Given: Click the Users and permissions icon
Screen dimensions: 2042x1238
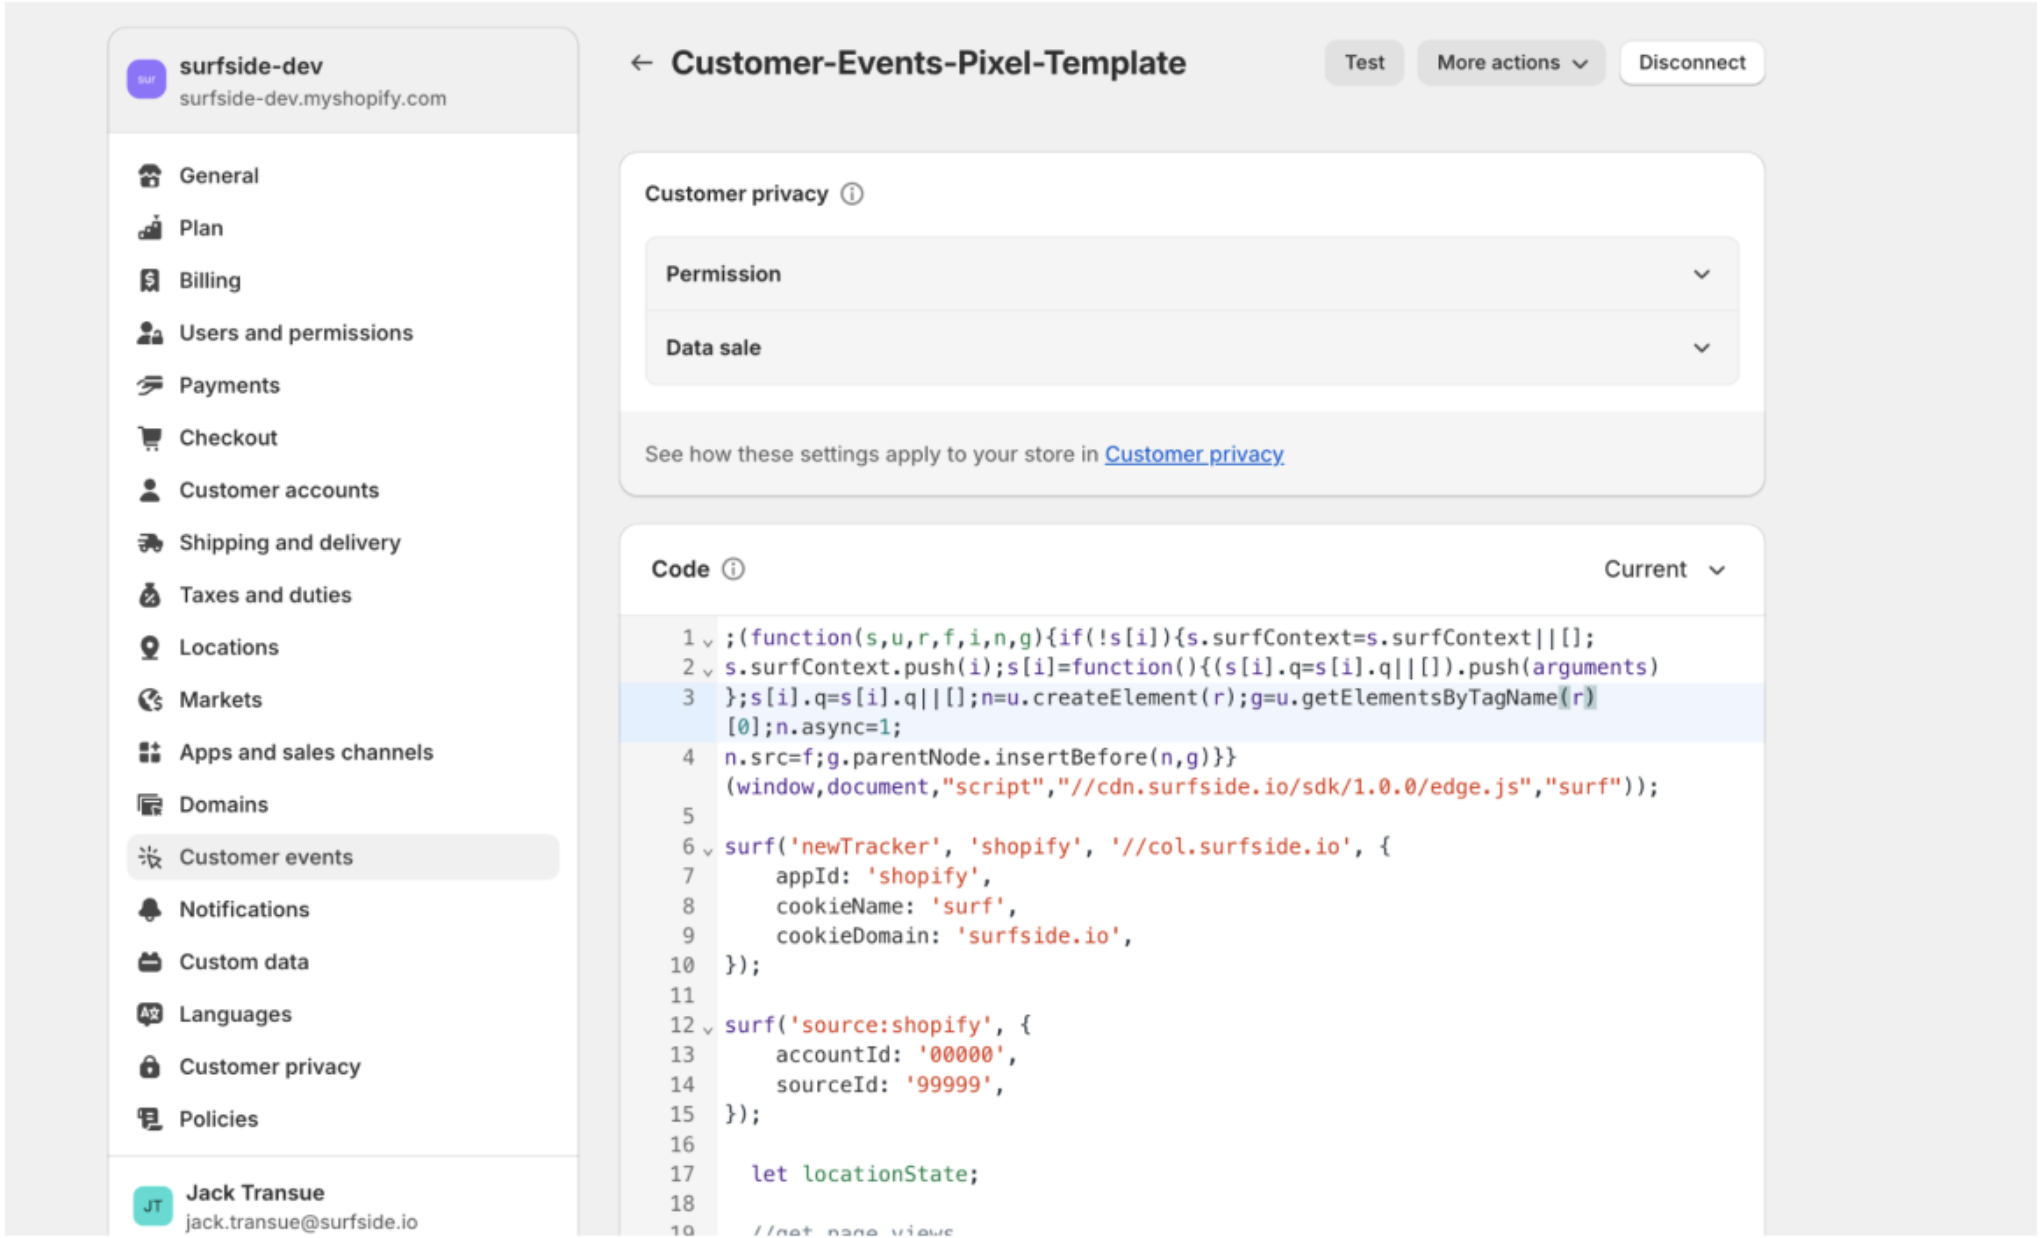Looking at the screenshot, I should (150, 333).
